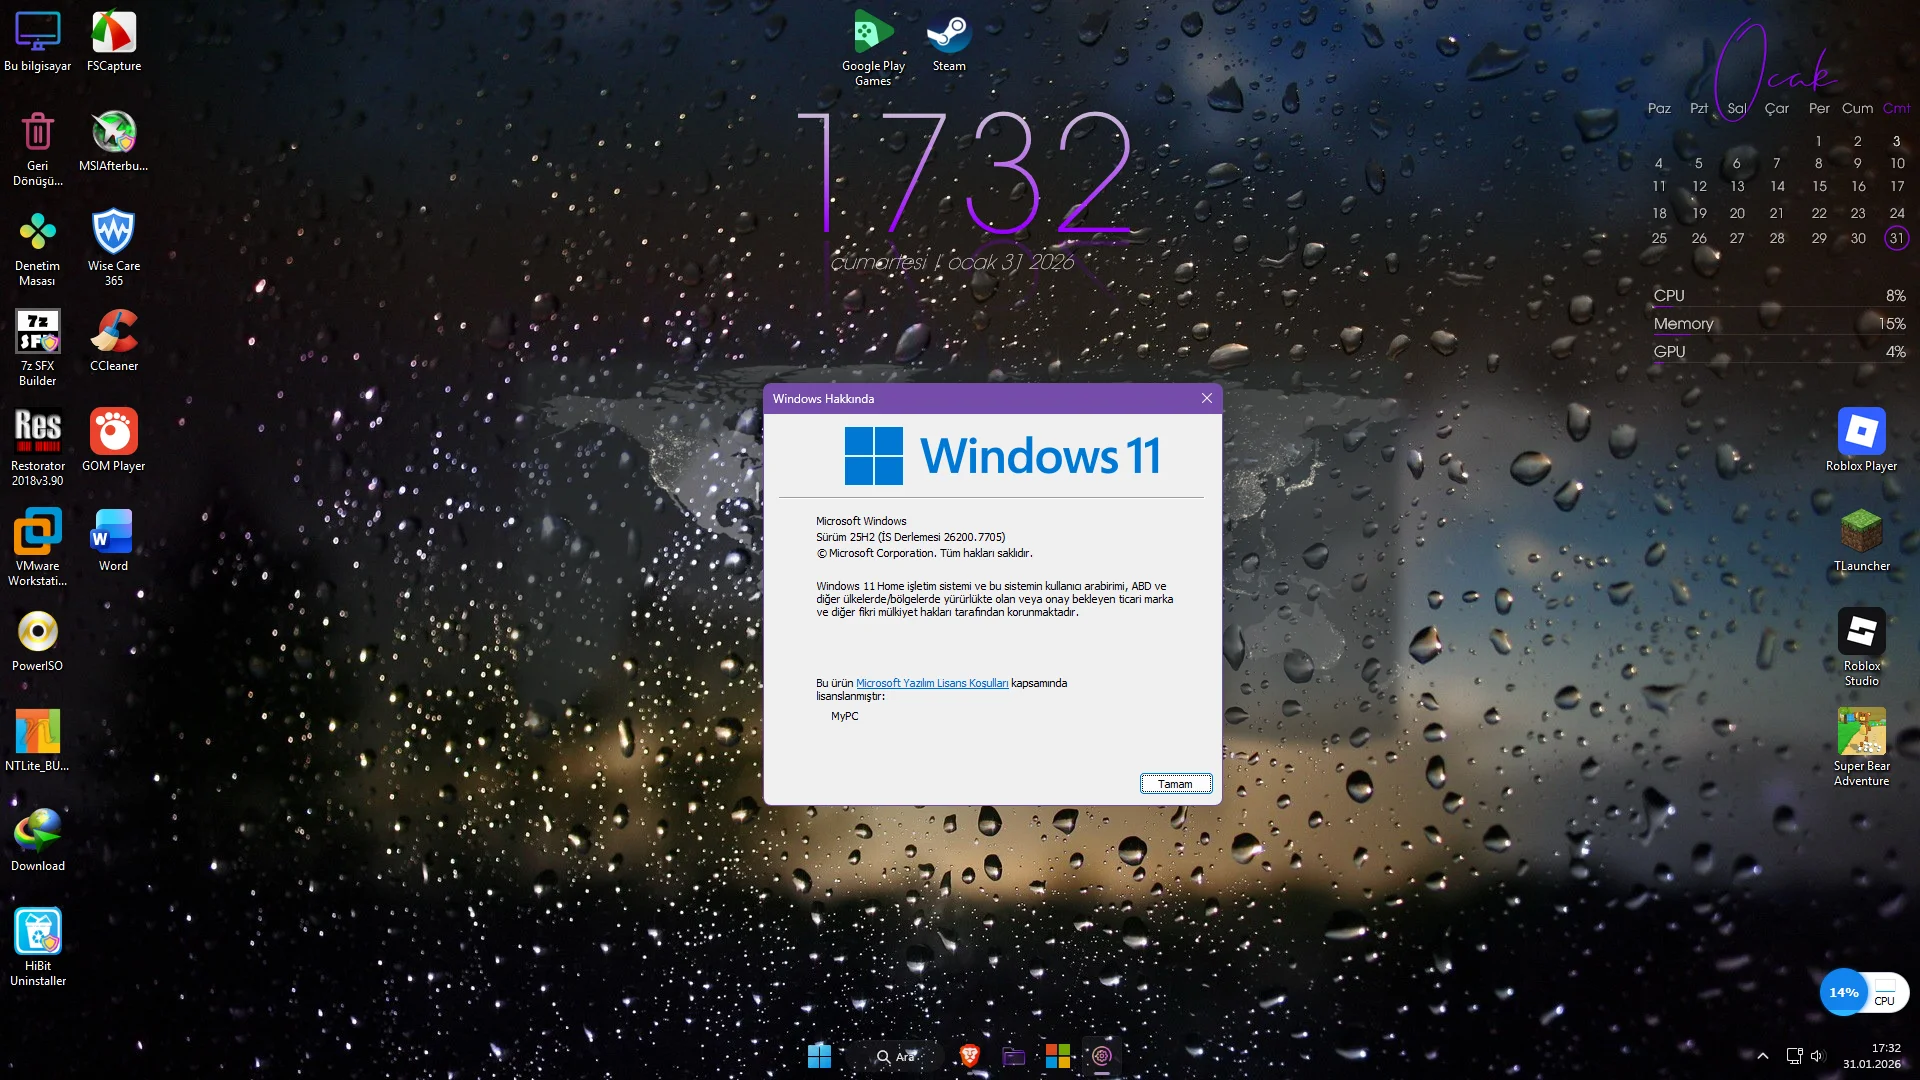Image resolution: width=1920 pixels, height=1080 pixels.
Task: Select day 31 on the Ocak calendar
Action: [1896, 238]
